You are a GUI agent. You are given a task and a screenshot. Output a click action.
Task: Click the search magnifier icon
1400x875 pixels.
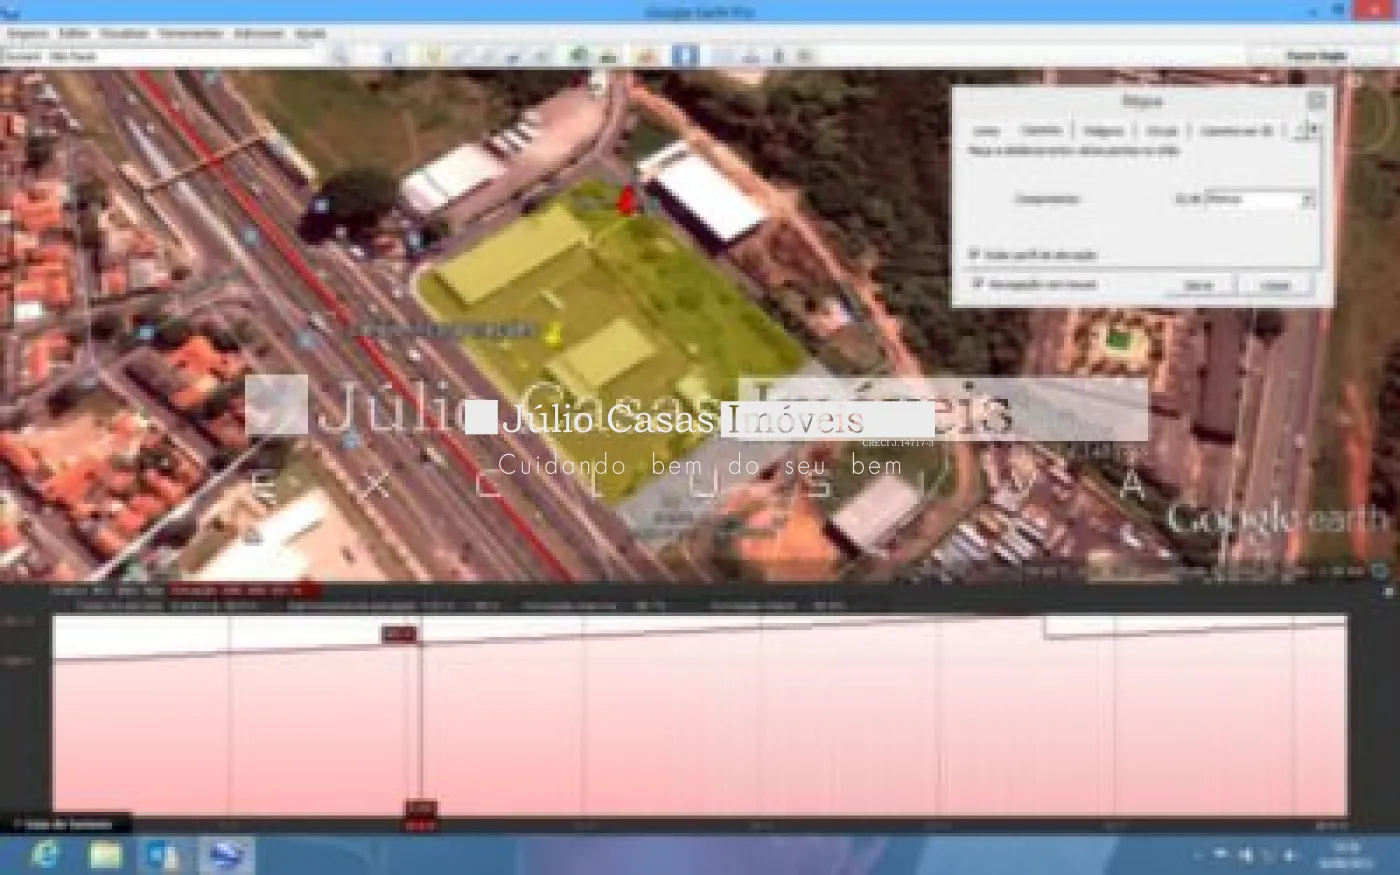[340, 56]
